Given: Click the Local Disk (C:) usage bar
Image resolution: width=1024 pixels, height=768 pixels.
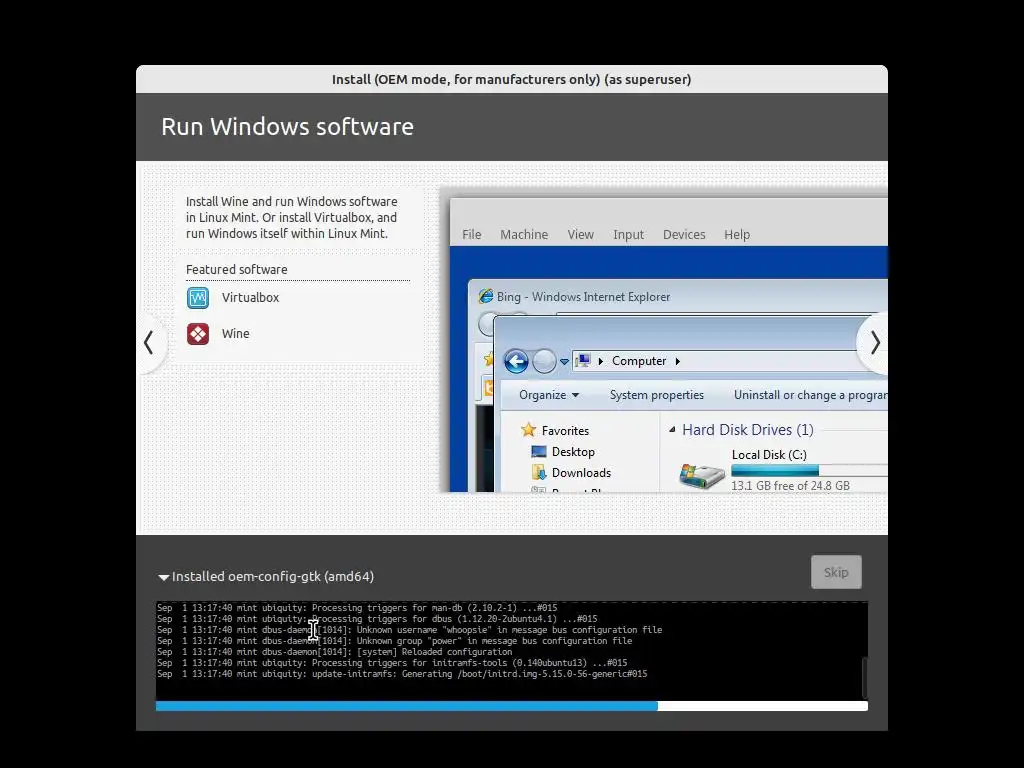Looking at the screenshot, I should coord(809,470).
